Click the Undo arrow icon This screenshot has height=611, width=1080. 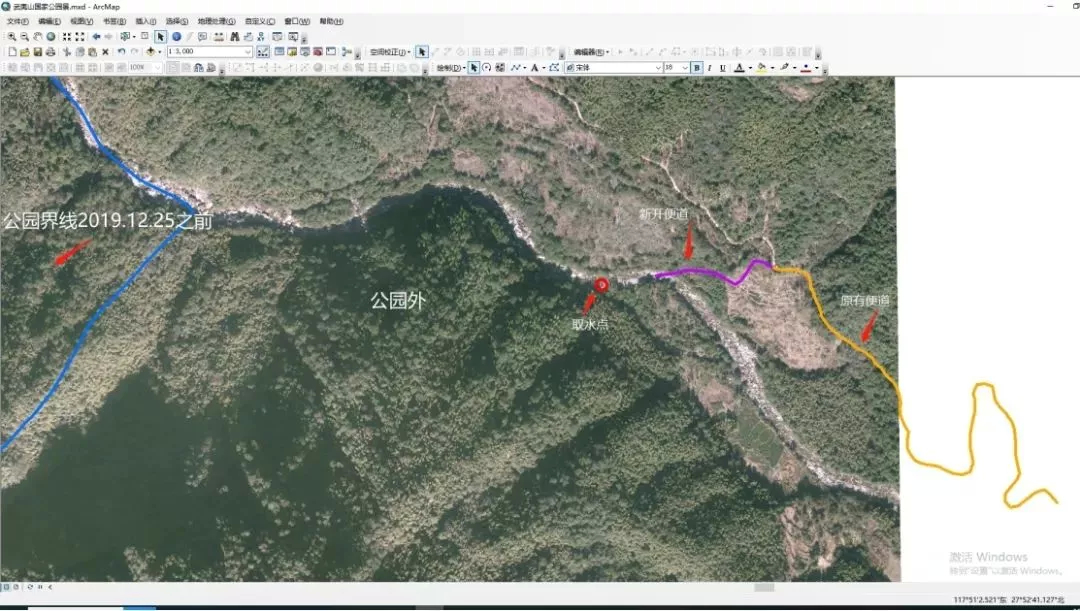click(x=121, y=52)
